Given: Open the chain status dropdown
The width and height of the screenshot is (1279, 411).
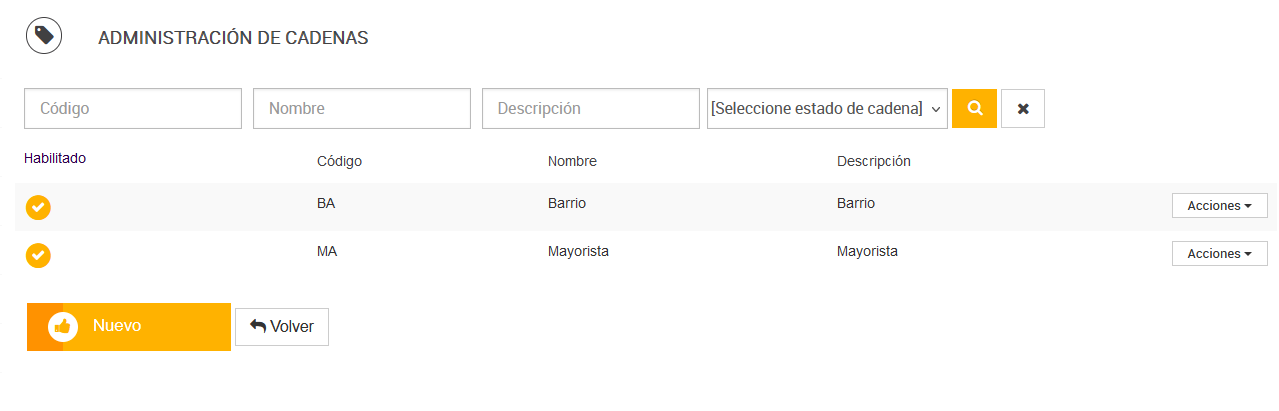Looking at the screenshot, I should pos(827,108).
